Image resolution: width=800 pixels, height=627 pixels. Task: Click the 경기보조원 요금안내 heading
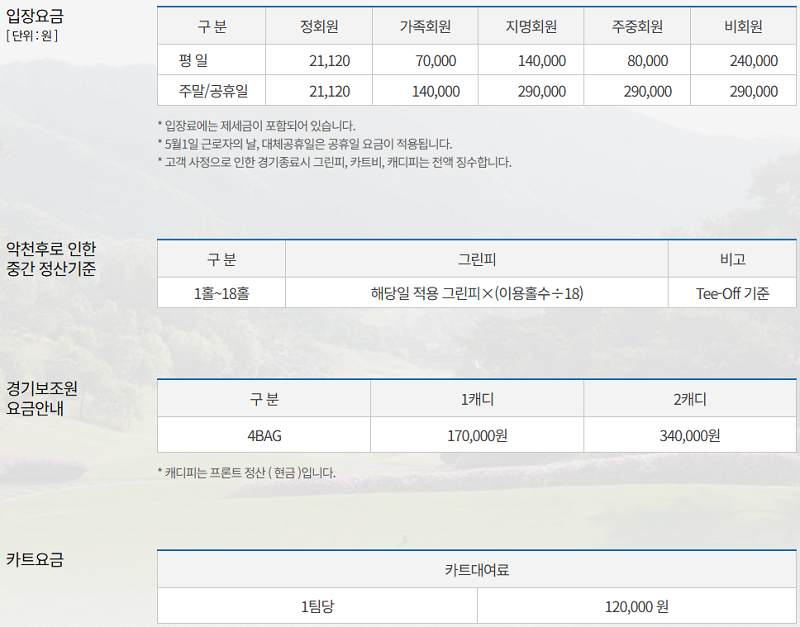41,397
